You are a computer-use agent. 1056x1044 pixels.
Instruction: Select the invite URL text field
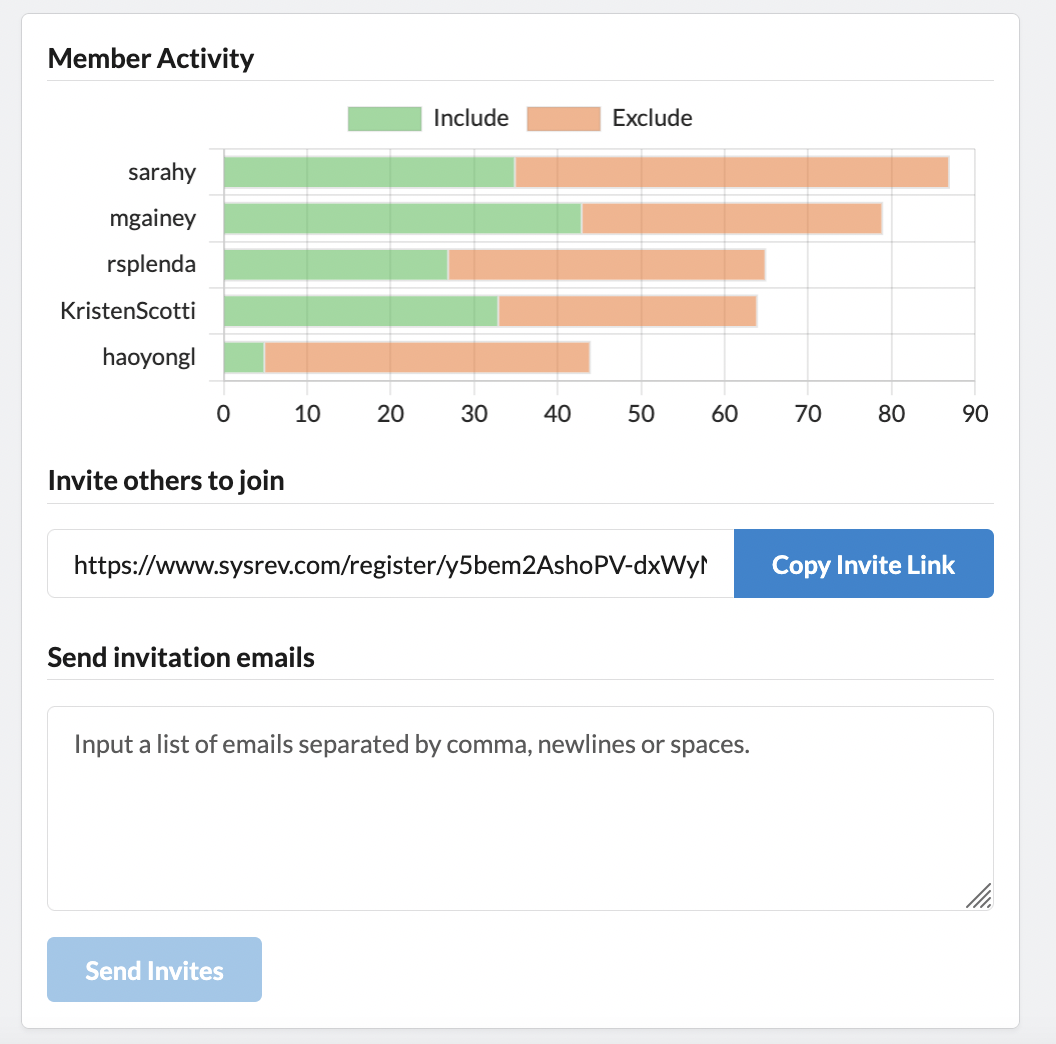tap(391, 564)
